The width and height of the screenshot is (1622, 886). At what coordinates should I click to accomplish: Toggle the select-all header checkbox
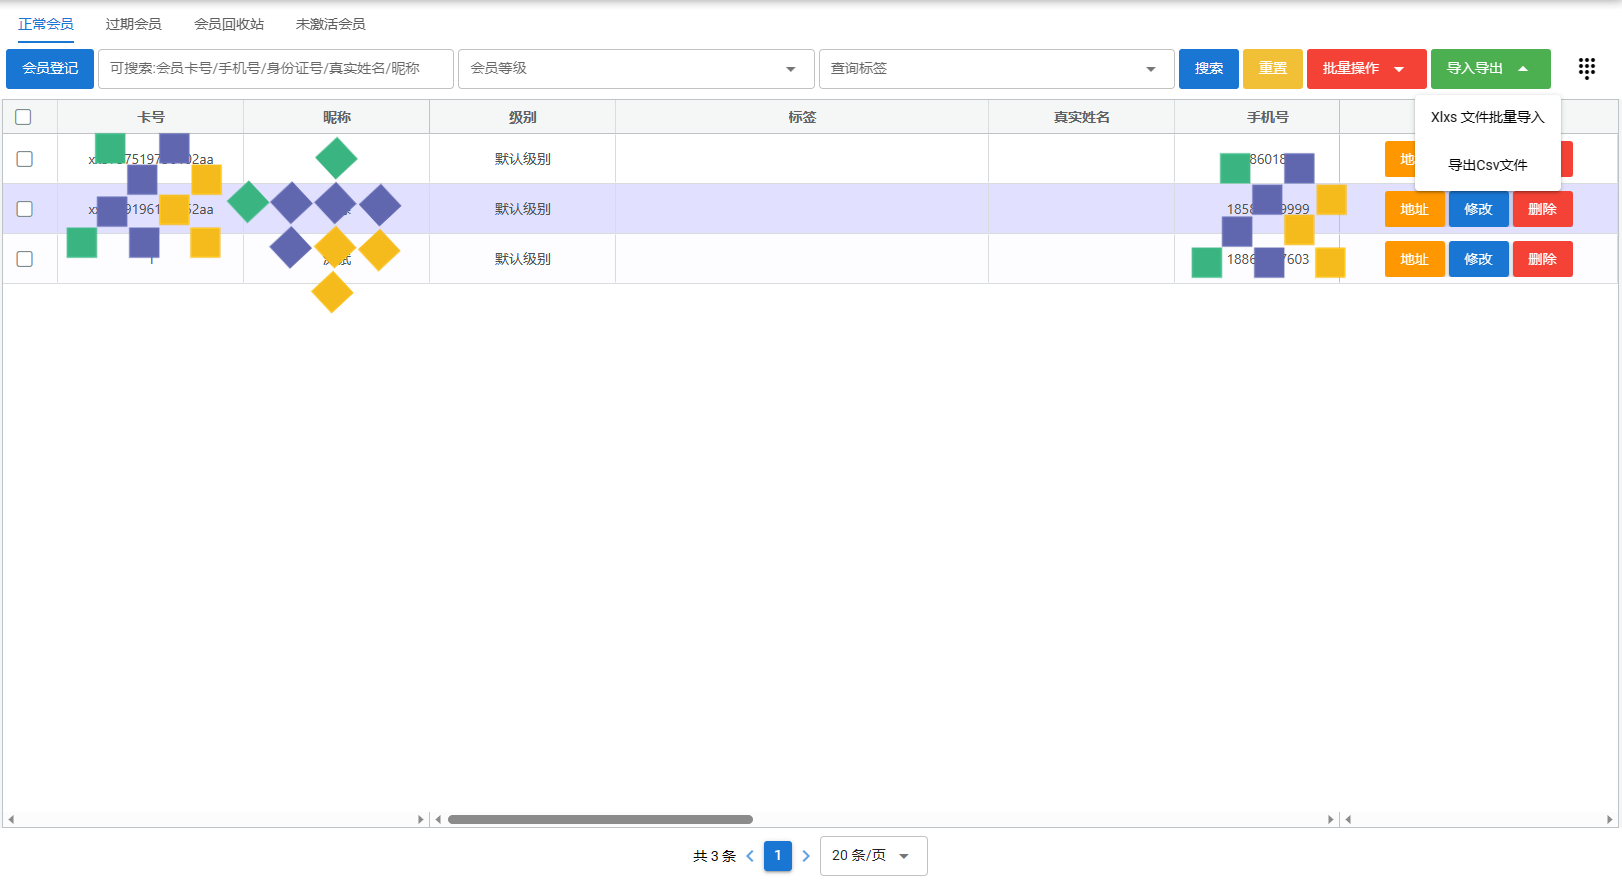tap(24, 117)
